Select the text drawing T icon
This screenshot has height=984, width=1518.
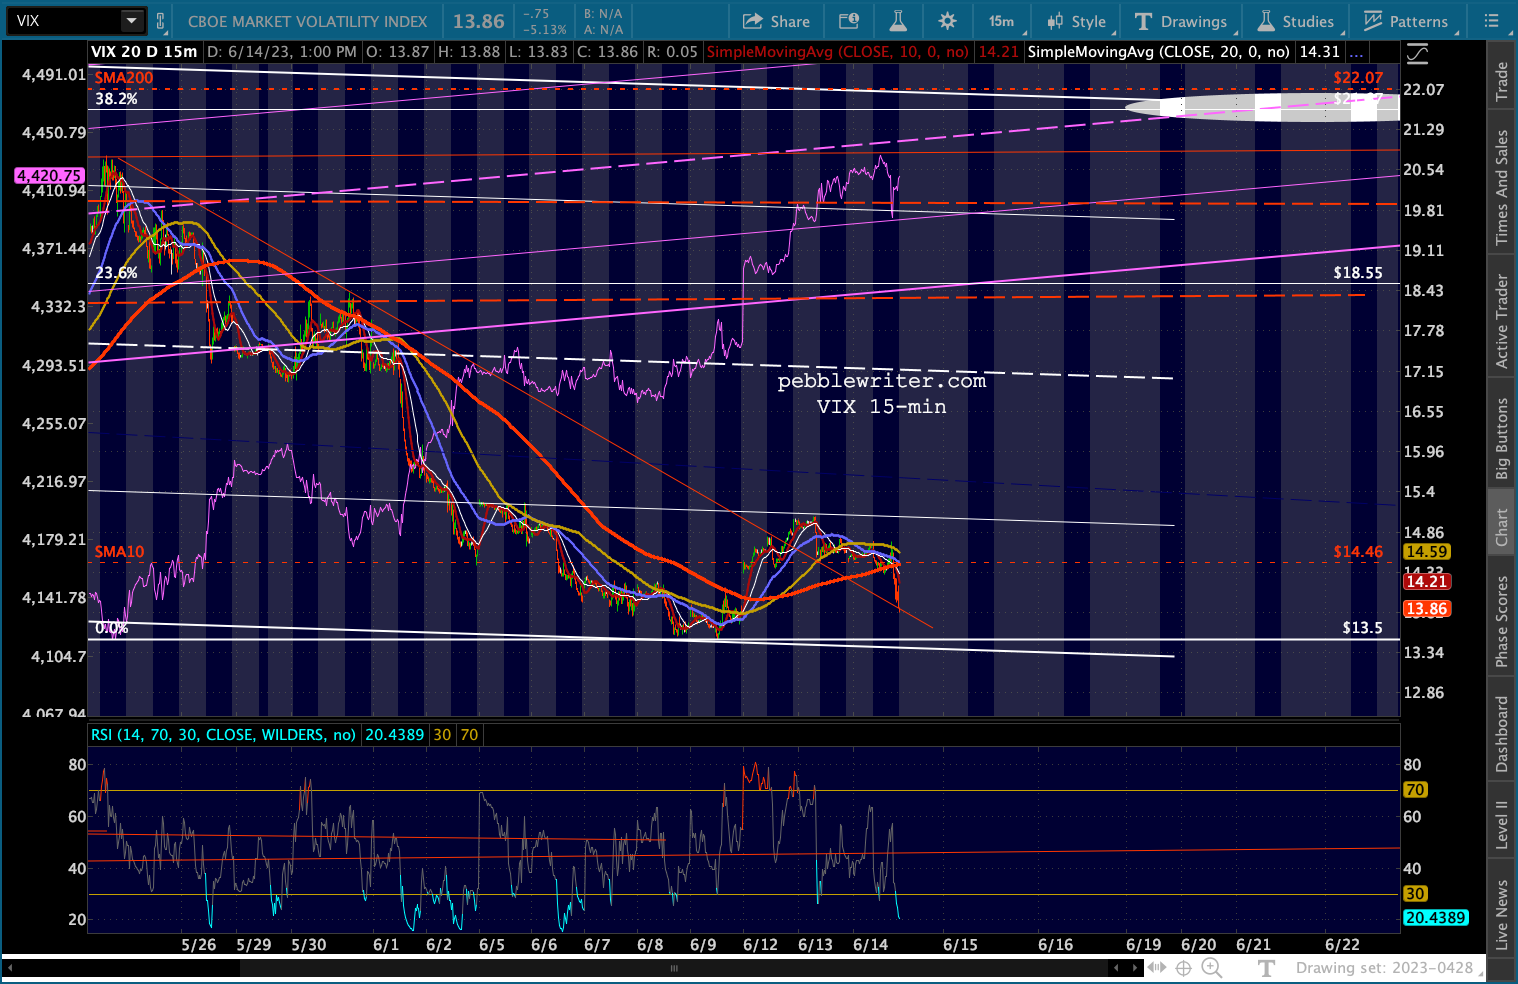point(1267,967)
